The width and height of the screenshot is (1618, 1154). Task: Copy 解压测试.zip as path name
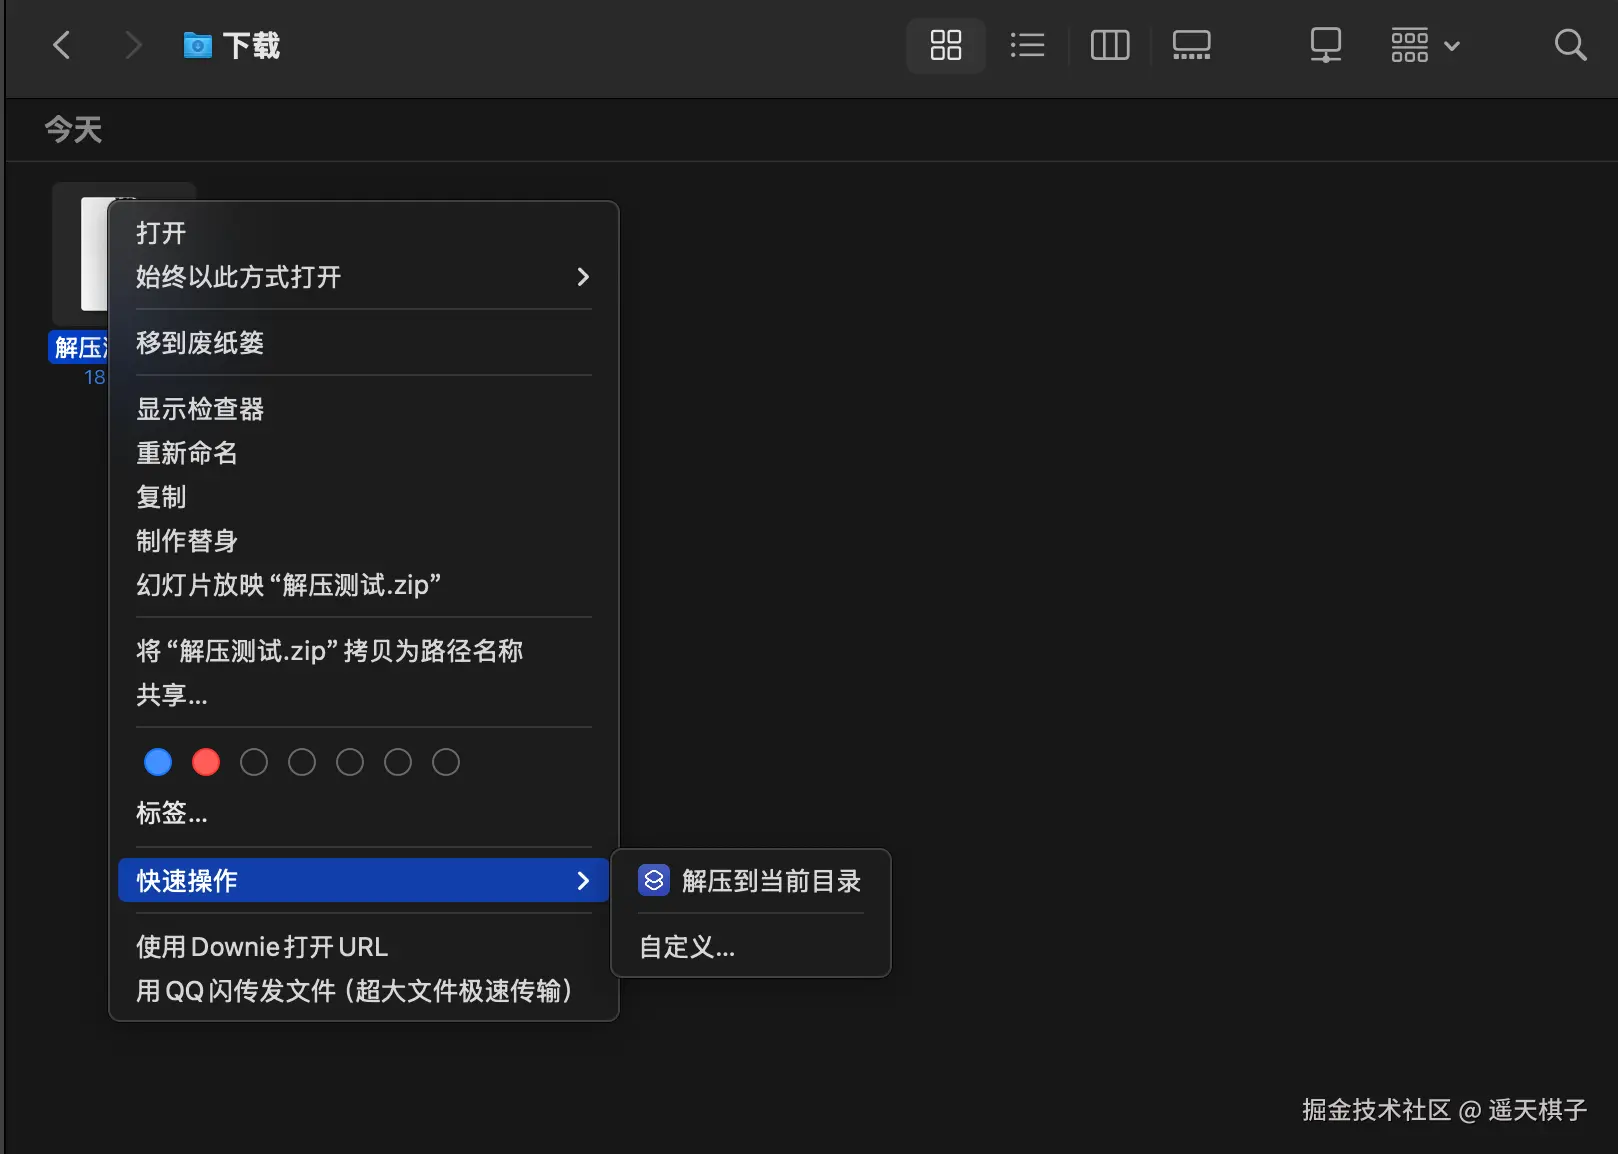click(363, 651)
